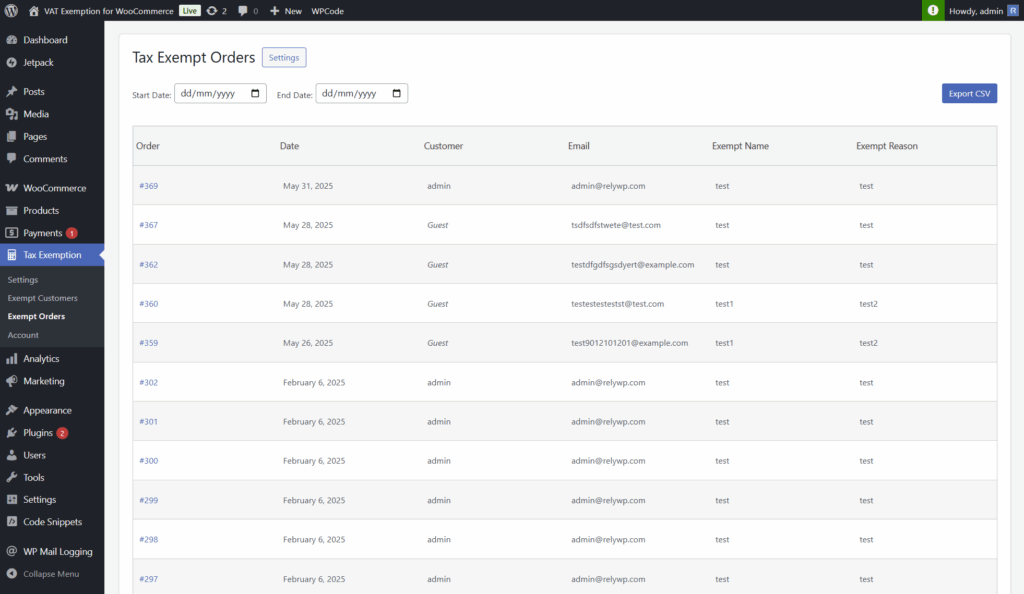Open order #359 link
1024x594 pixels.
(148, 343)
